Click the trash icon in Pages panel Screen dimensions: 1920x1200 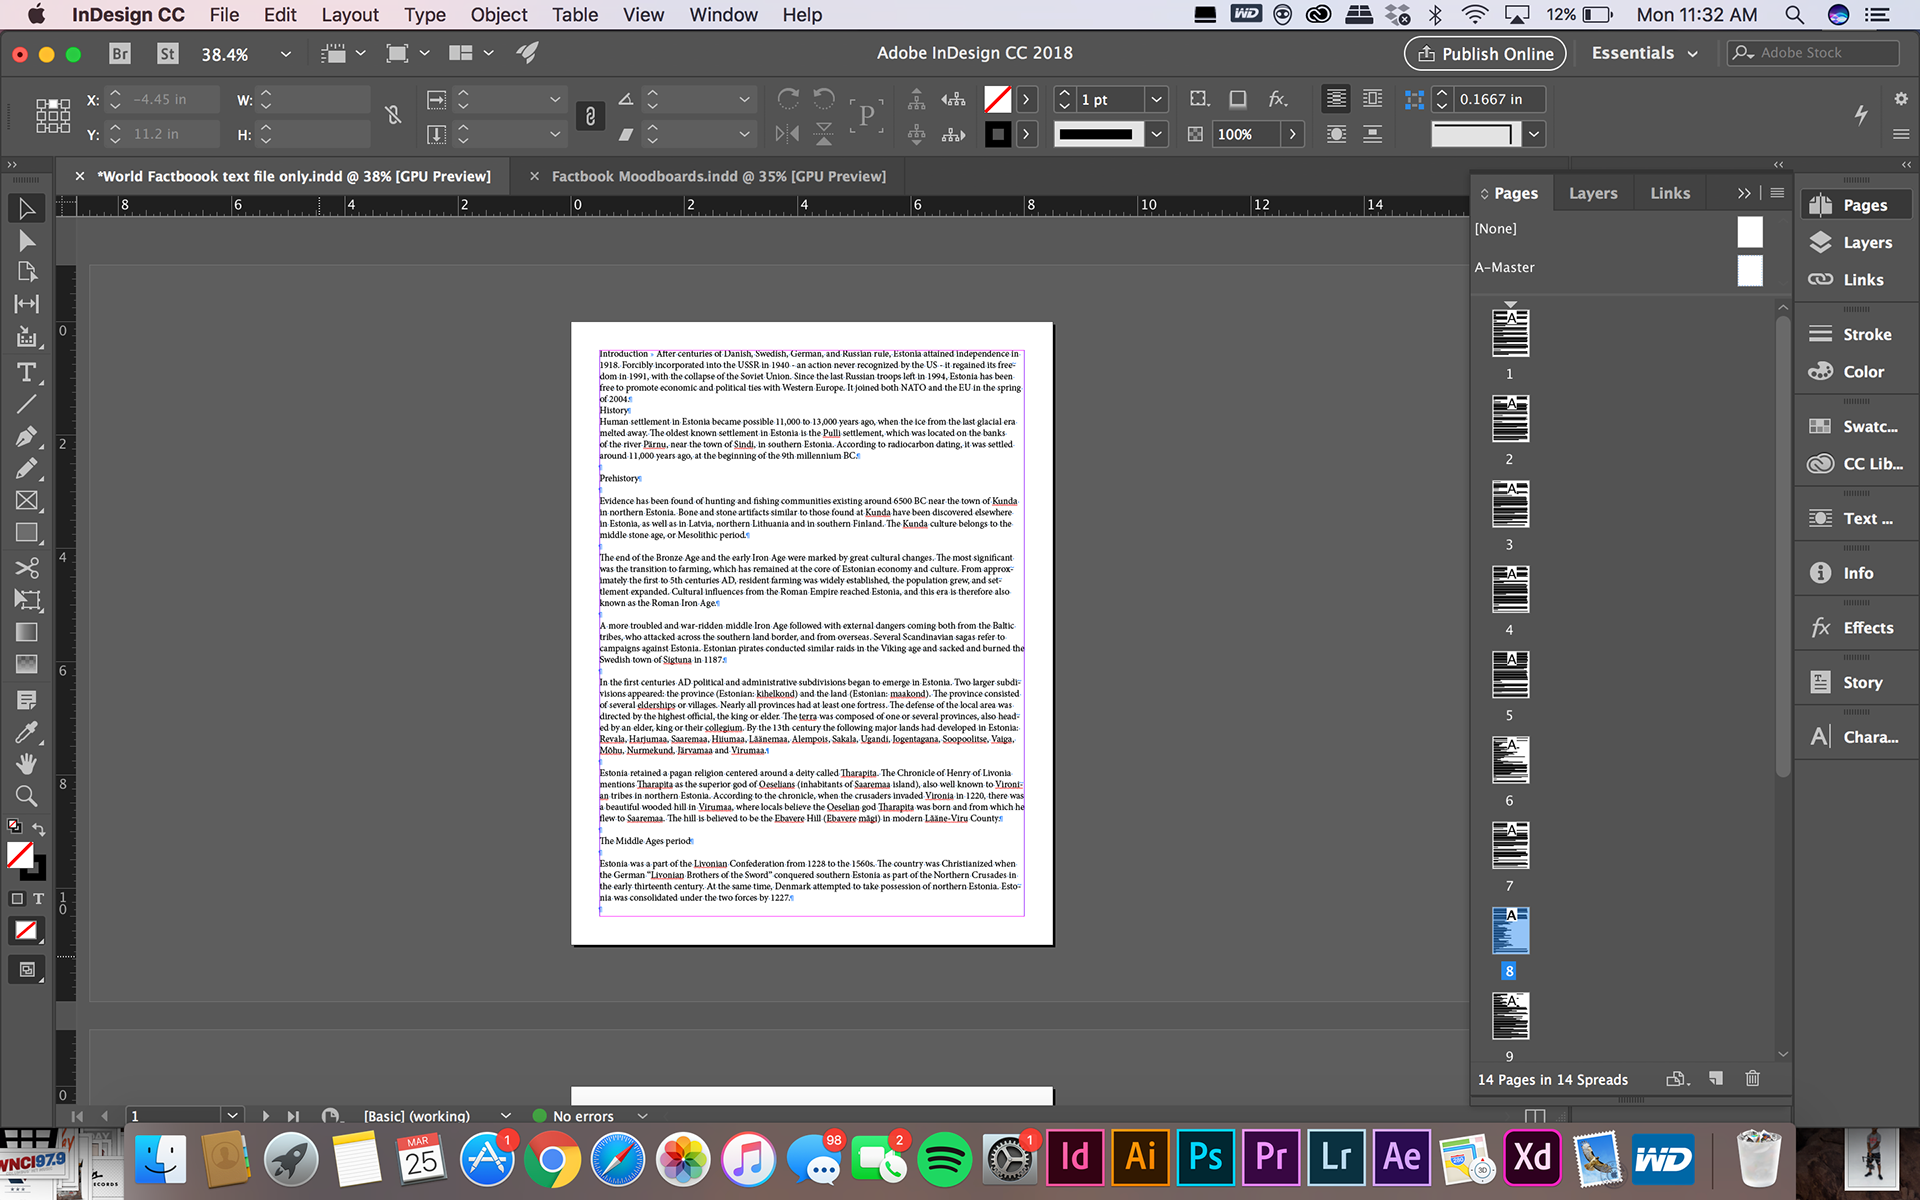point(1752,1078)
